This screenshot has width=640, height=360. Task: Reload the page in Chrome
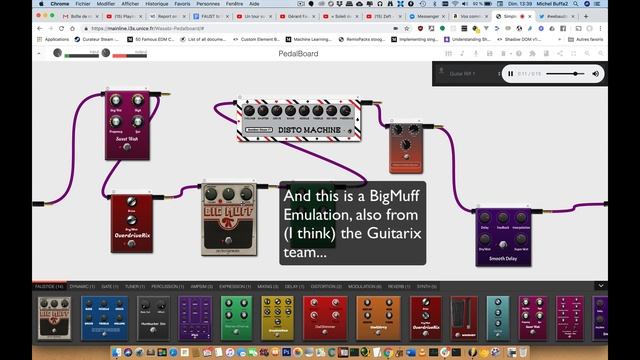point(61,29)
